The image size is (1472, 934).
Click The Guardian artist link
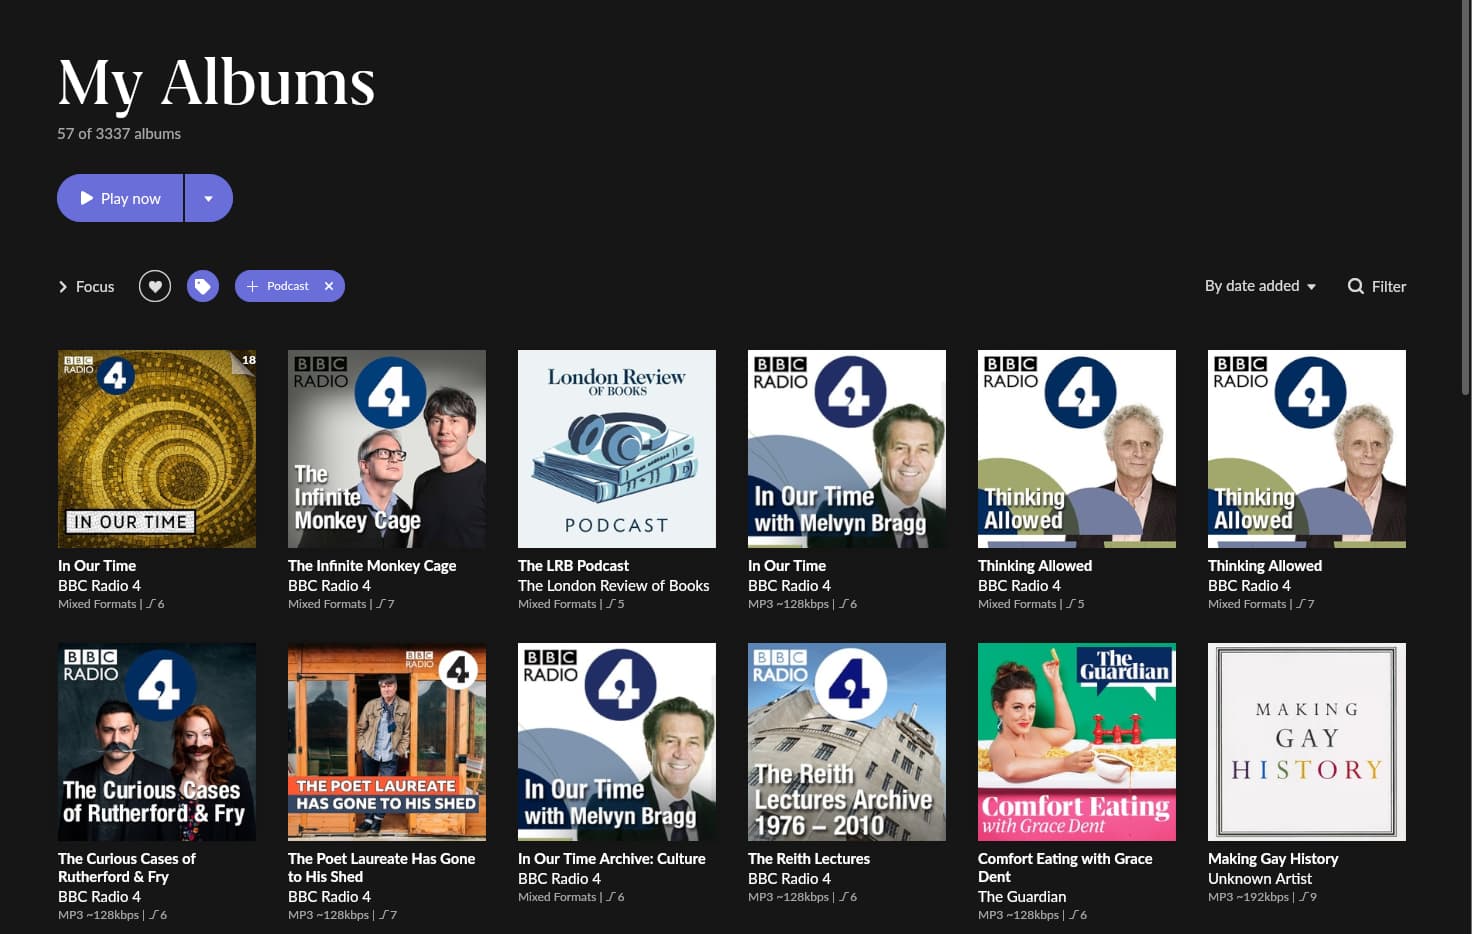pyautogui.click(x=1022, y=897)
